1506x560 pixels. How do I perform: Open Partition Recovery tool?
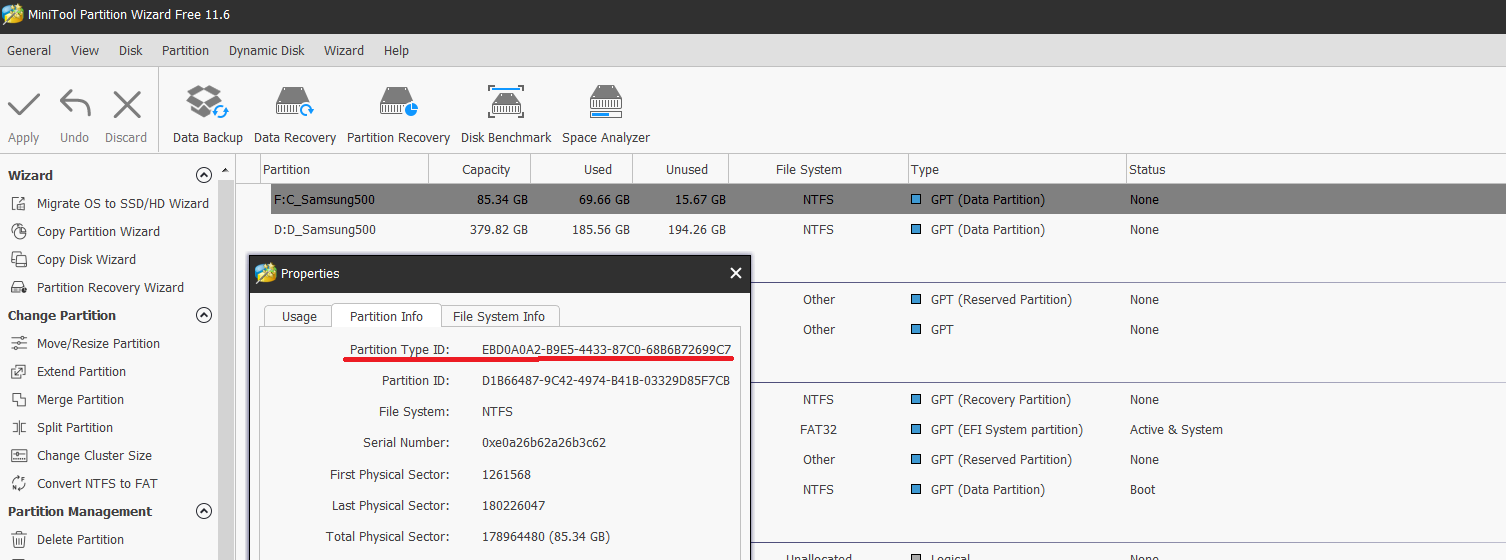398,114
